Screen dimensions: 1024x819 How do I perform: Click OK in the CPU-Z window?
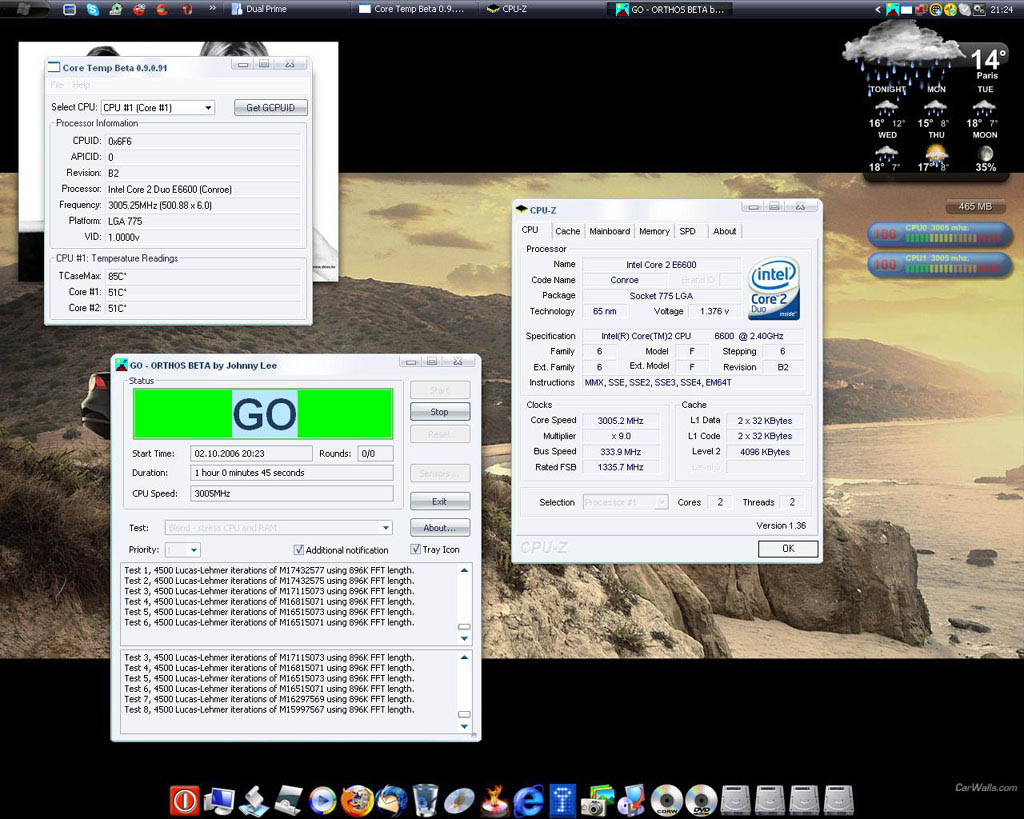click(x=788, y=549)
